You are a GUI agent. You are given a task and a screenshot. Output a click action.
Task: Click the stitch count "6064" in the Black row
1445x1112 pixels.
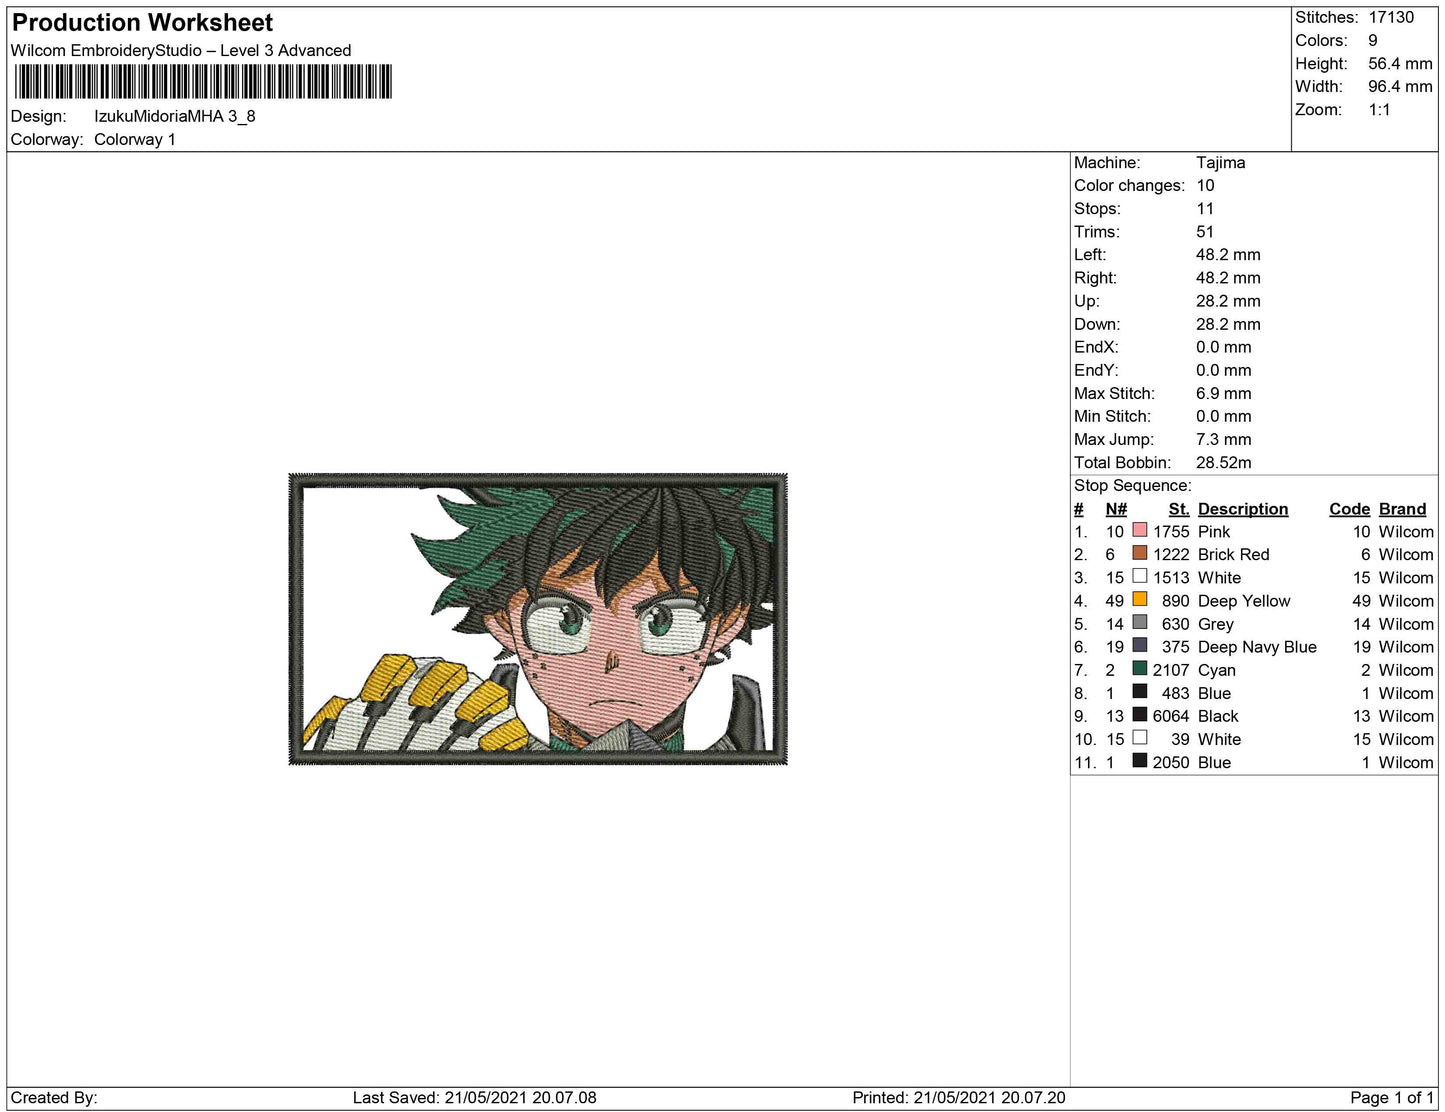(x=1171, y=716)
